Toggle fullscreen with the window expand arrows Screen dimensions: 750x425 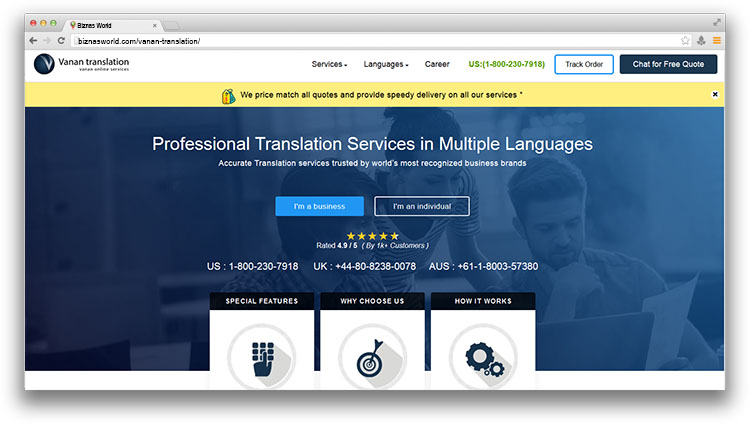click(717, 22)
